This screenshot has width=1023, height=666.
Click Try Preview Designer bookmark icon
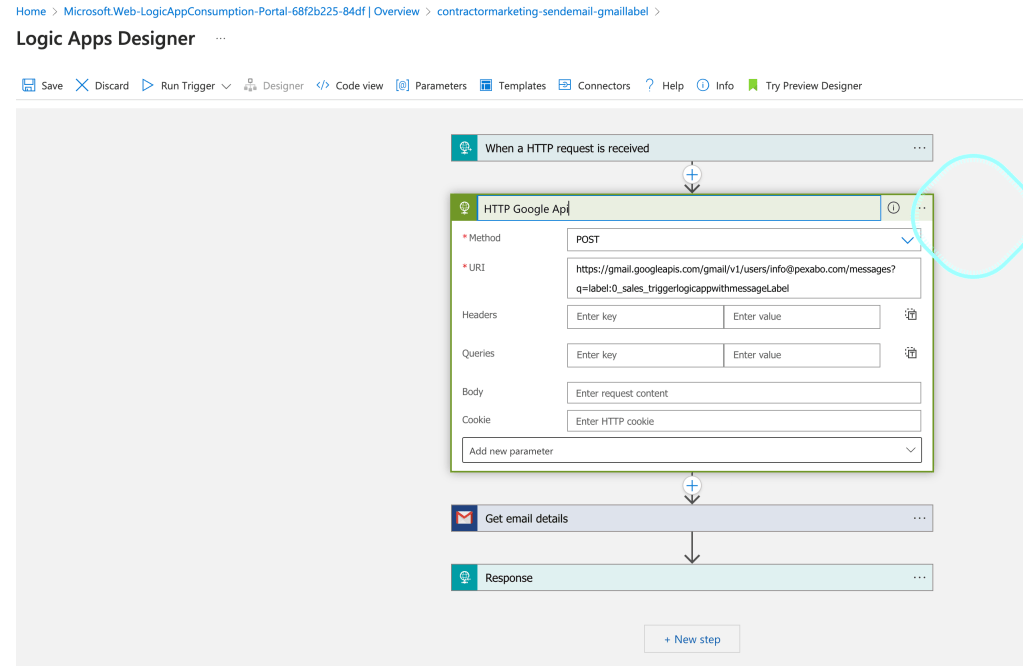[753, 85]
